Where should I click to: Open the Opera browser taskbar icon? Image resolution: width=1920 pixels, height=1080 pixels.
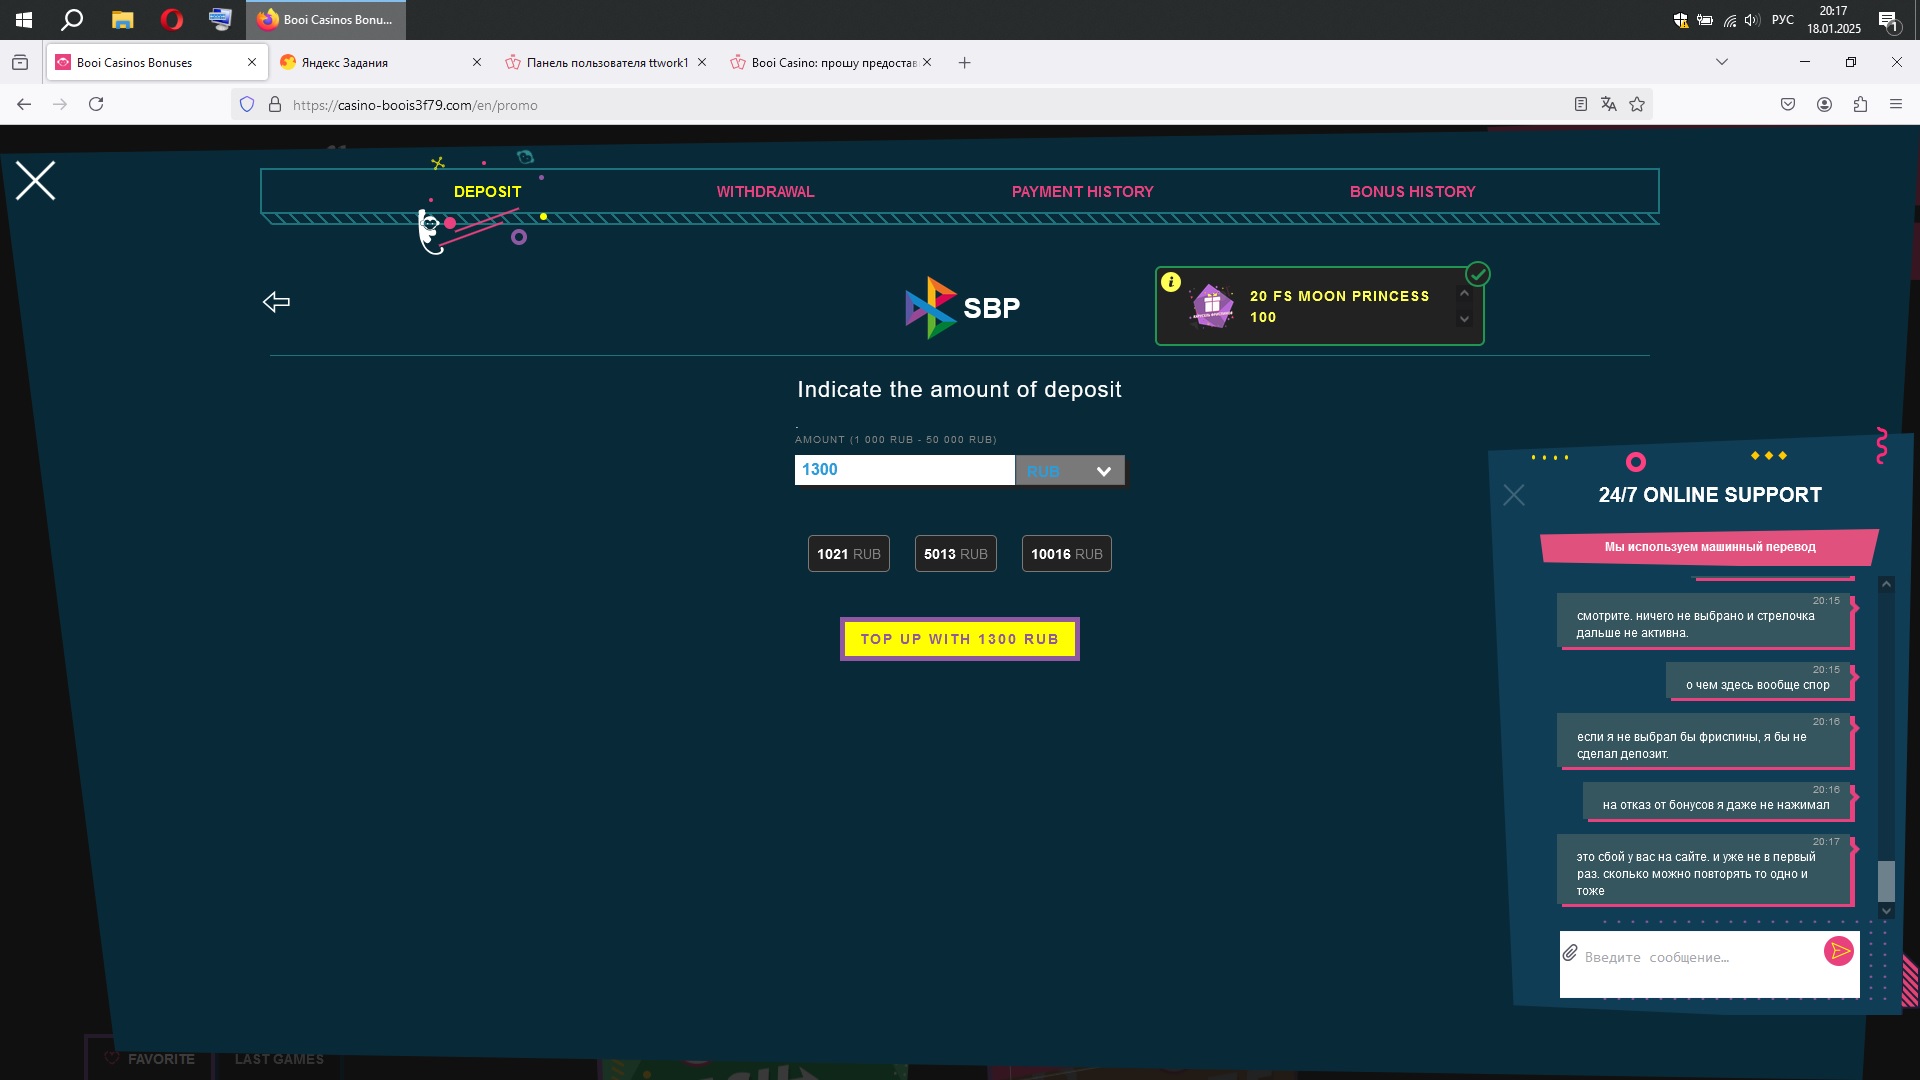coord(172,19)
